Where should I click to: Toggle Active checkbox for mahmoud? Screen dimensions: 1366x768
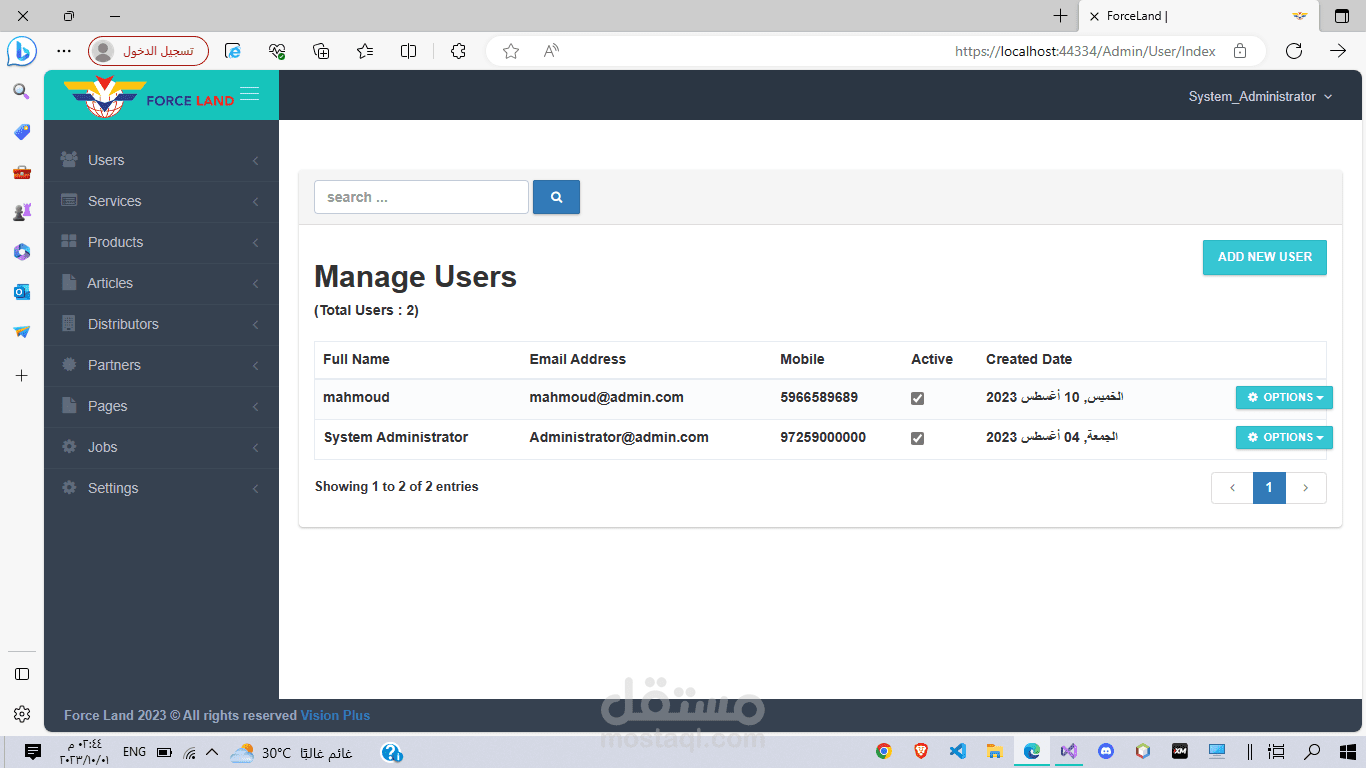tap(917, 398)
